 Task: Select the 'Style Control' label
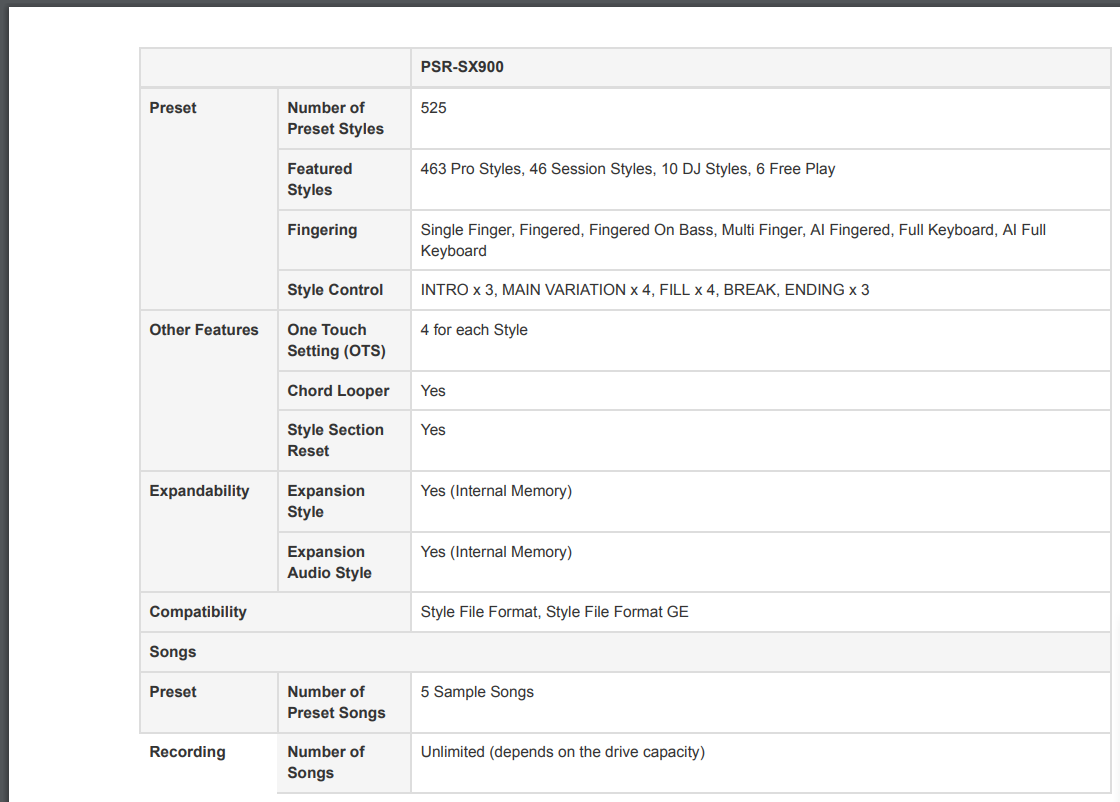tap(335, 290)
